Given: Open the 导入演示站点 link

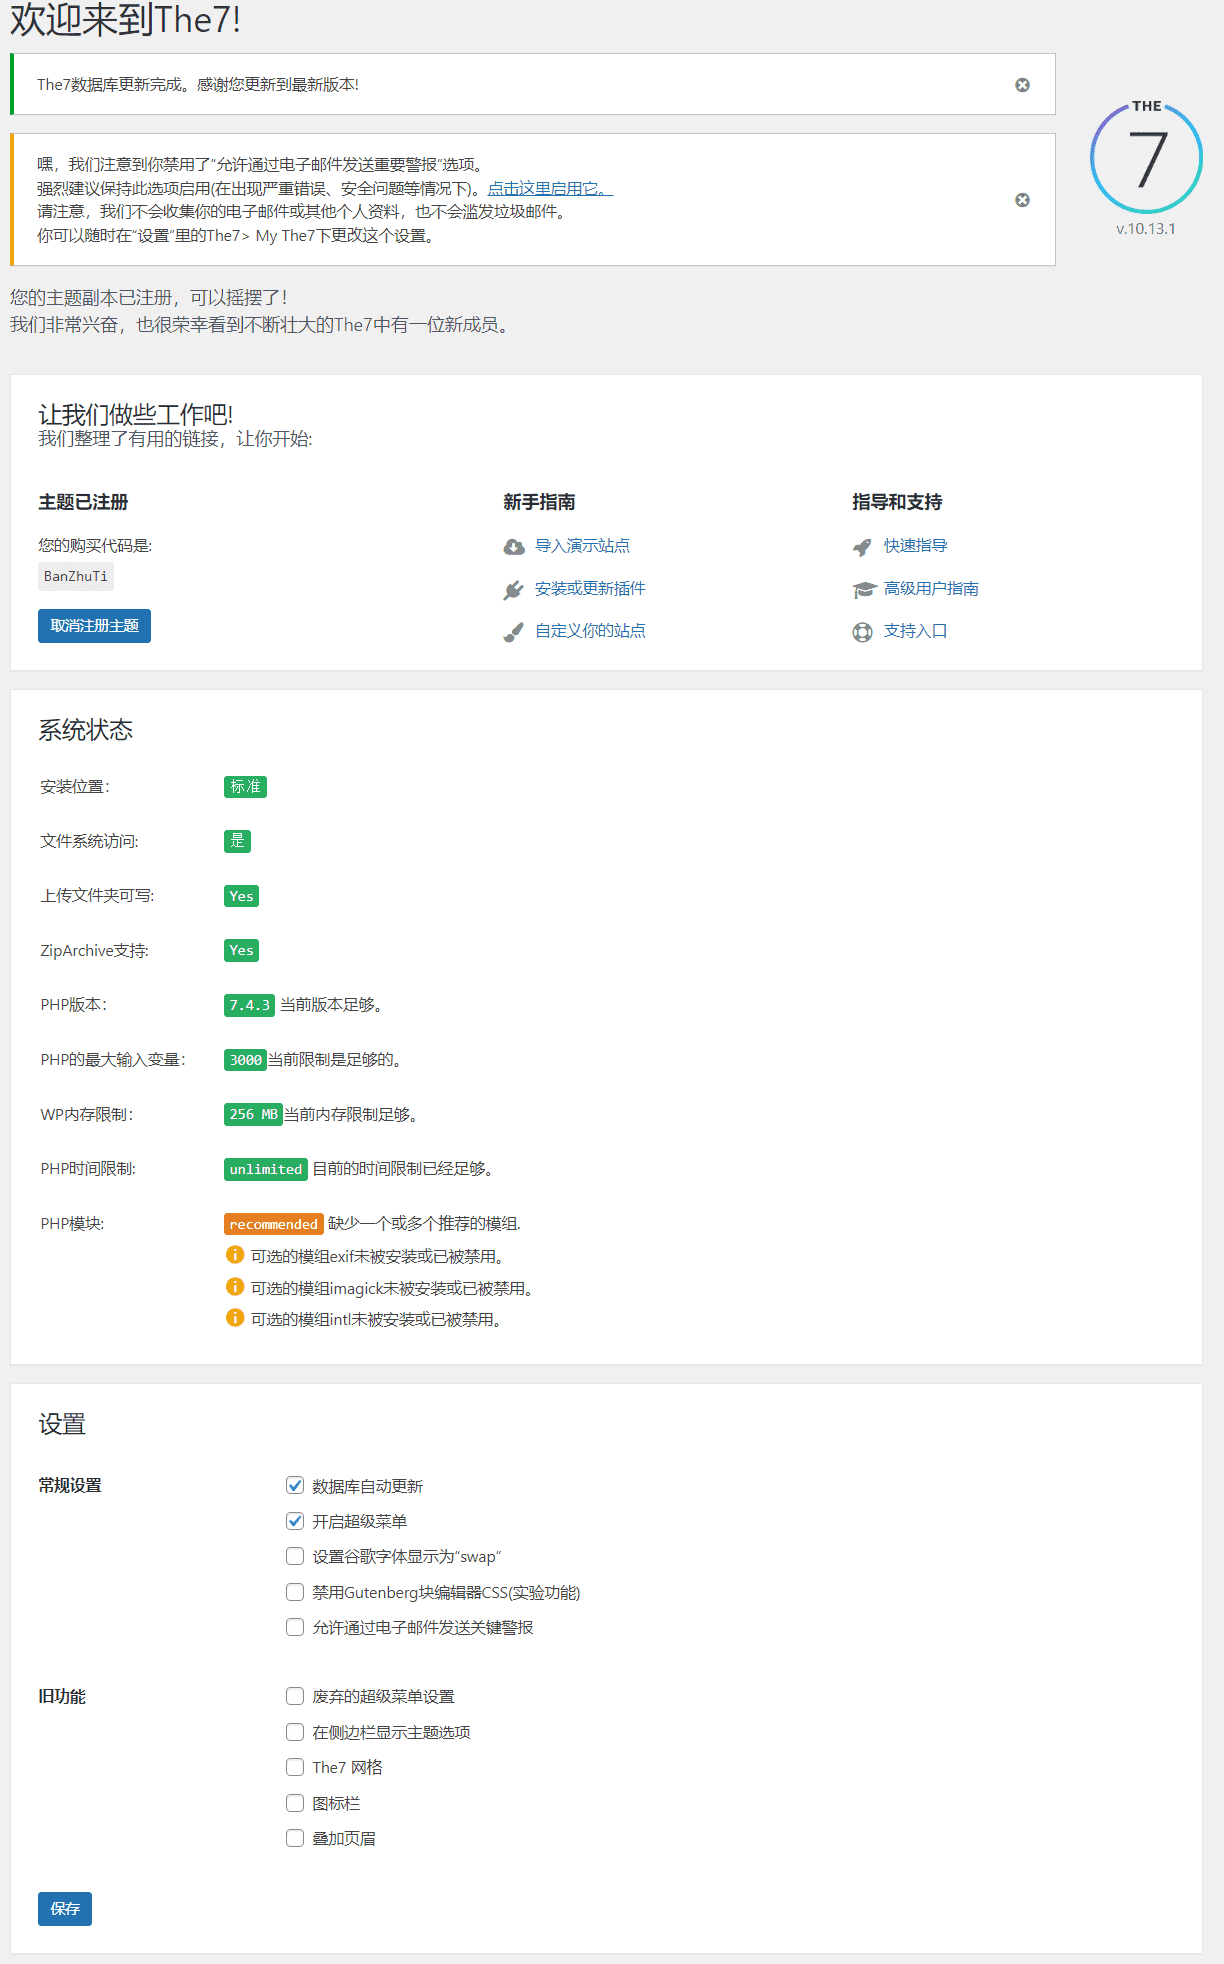Looking at the screenshot, I should 582,546.
